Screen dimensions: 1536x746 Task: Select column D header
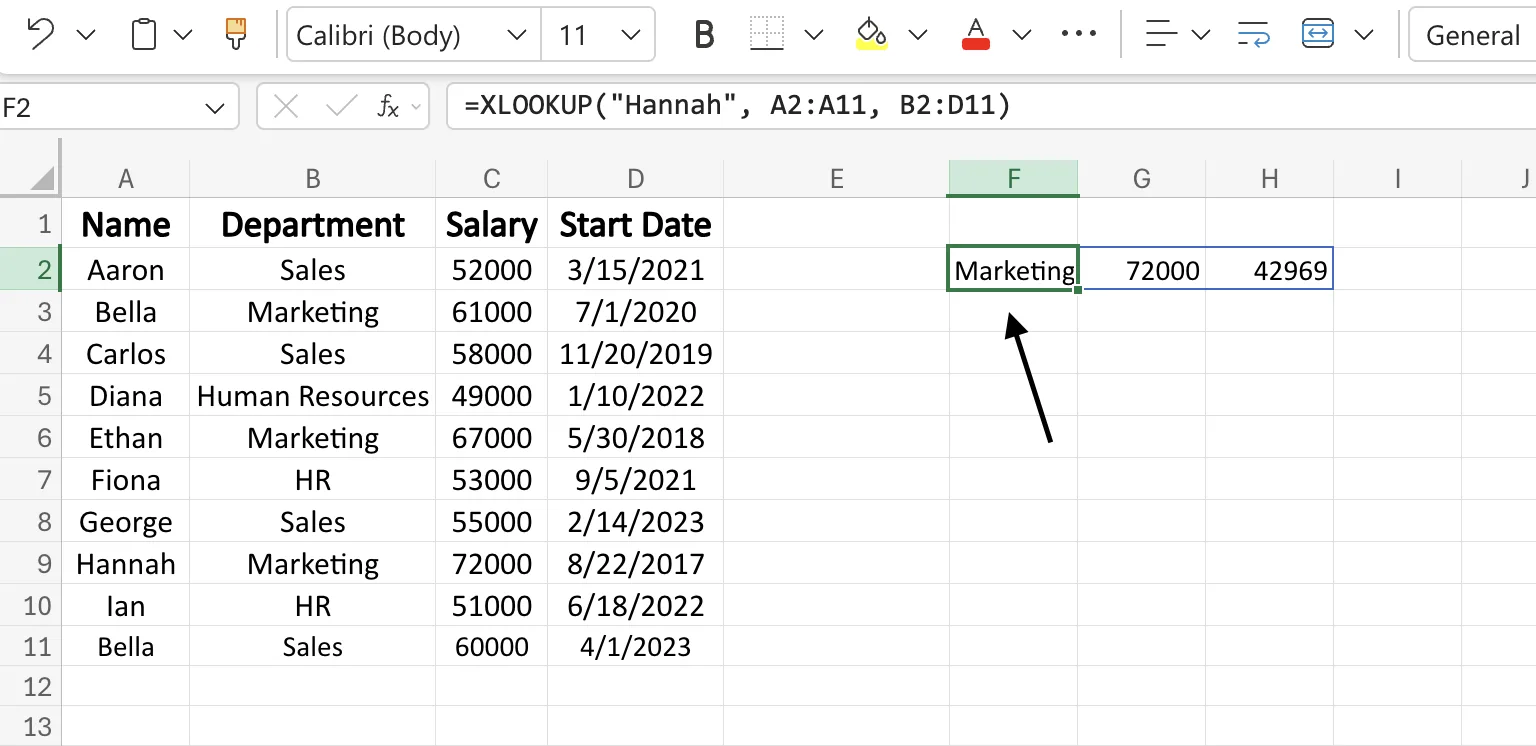(x=636, y=179)
